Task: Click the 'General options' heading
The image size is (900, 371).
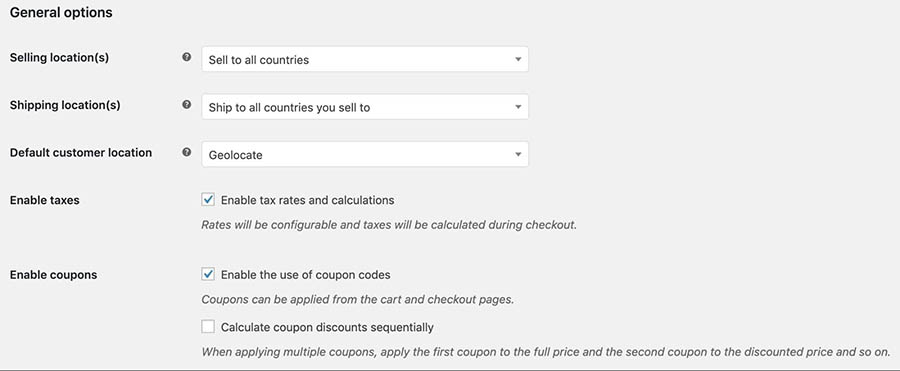Action: pos(61,13)
